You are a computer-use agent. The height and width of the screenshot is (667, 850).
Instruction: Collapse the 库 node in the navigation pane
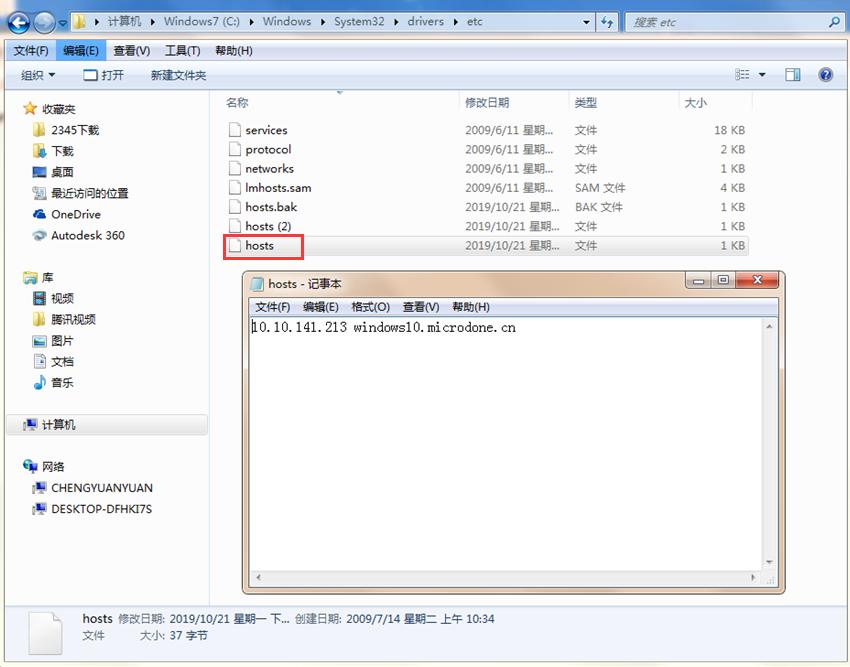coord(19,277)
